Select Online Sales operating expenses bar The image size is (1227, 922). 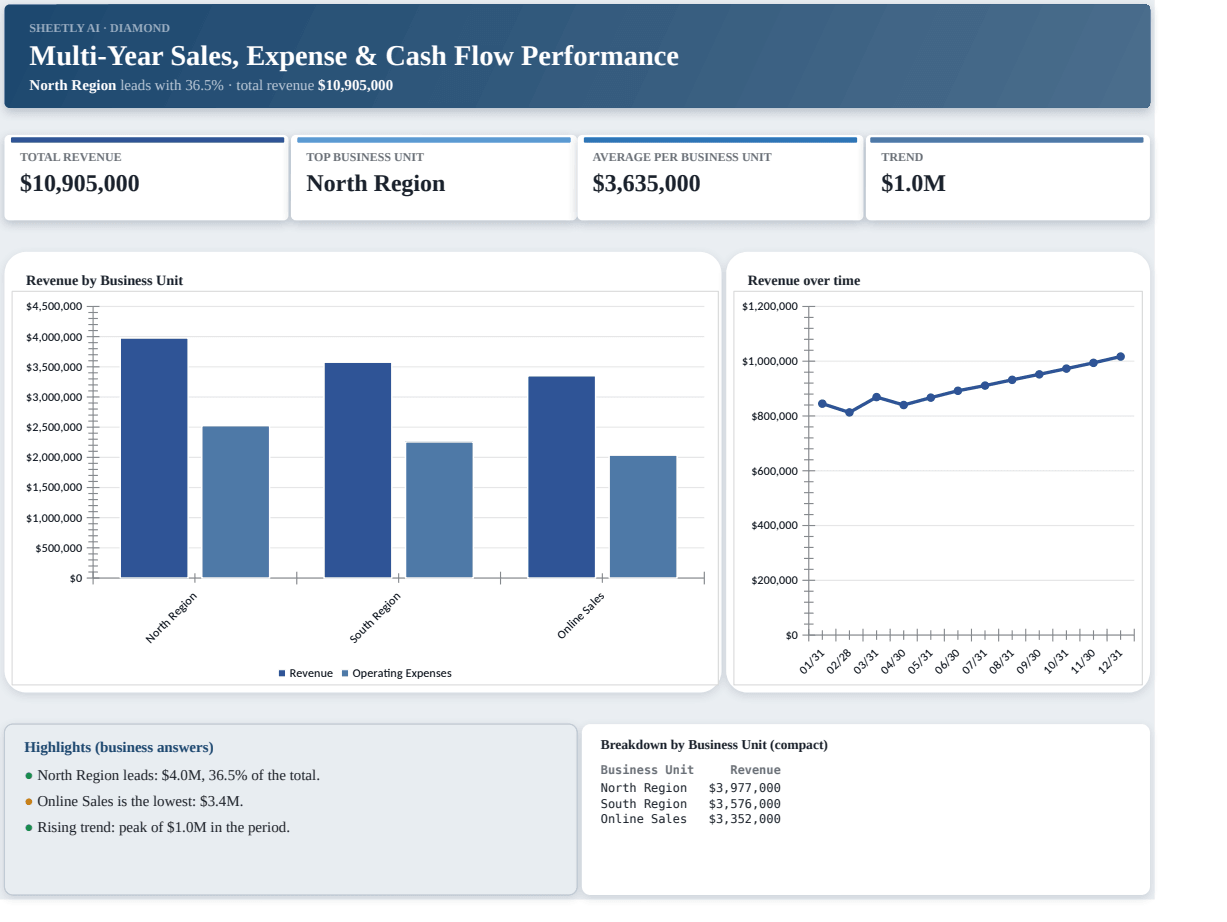pos(643,517)
